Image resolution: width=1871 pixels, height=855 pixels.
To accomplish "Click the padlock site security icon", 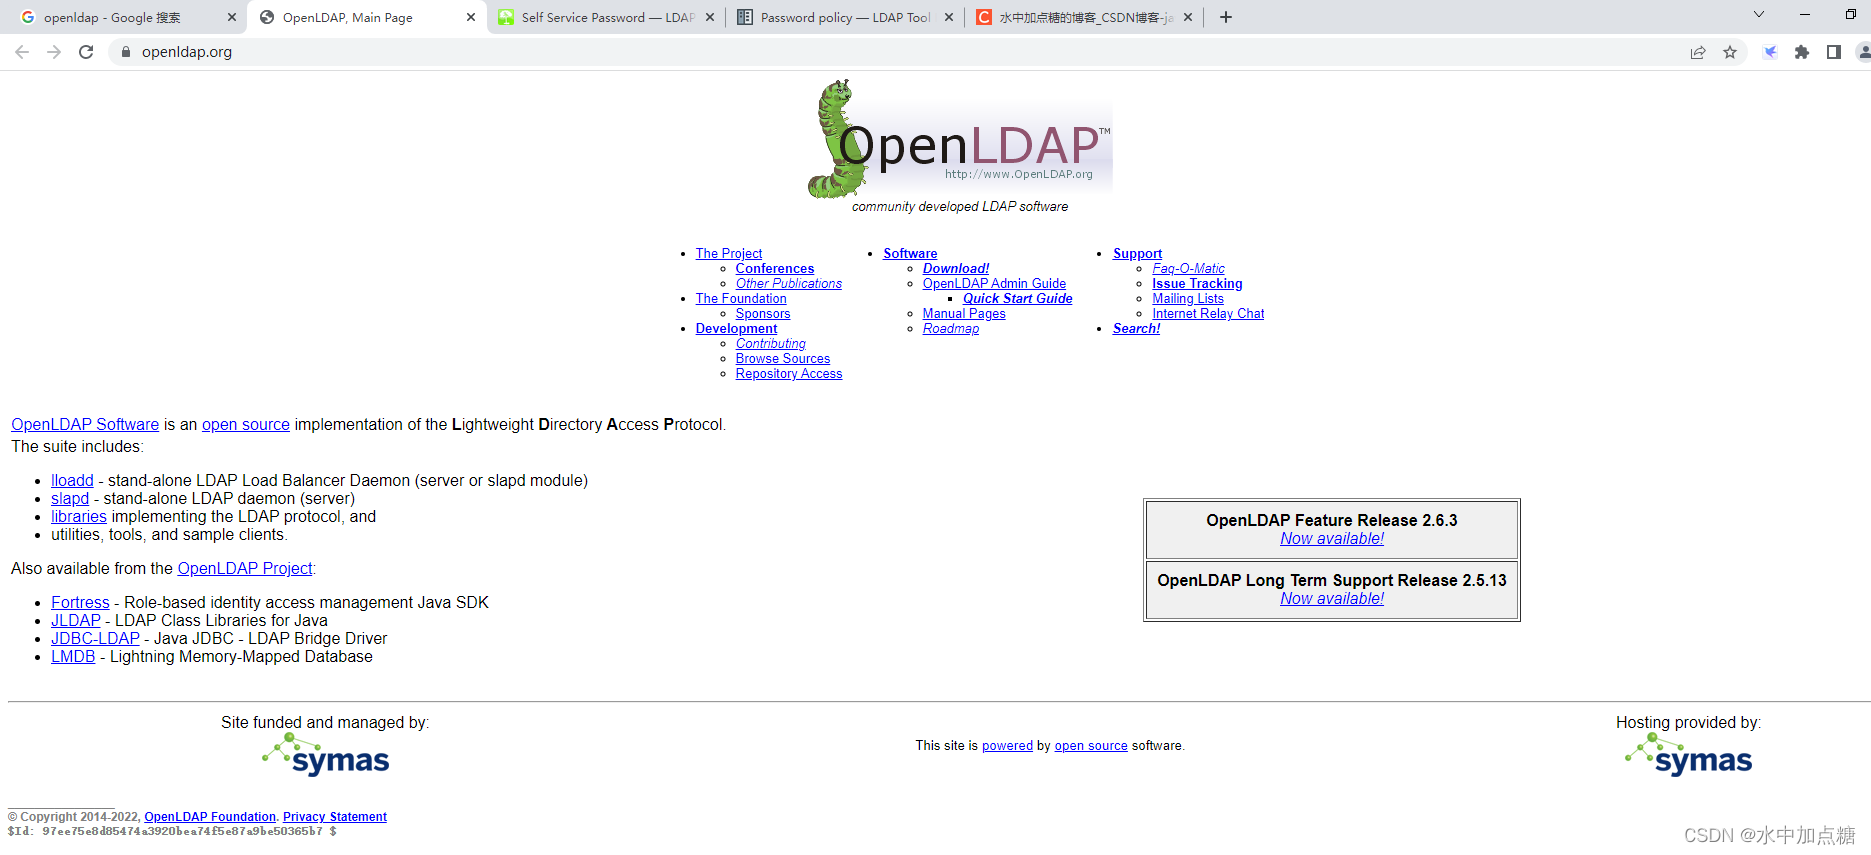I will click(x=125, y=52).
